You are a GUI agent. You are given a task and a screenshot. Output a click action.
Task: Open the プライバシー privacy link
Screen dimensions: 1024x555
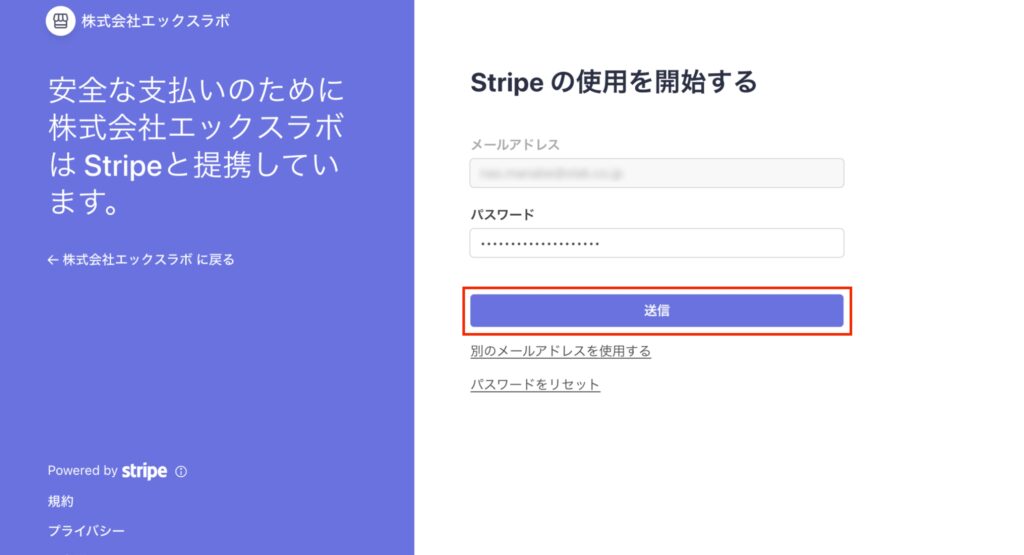click(x=86, y=531)
